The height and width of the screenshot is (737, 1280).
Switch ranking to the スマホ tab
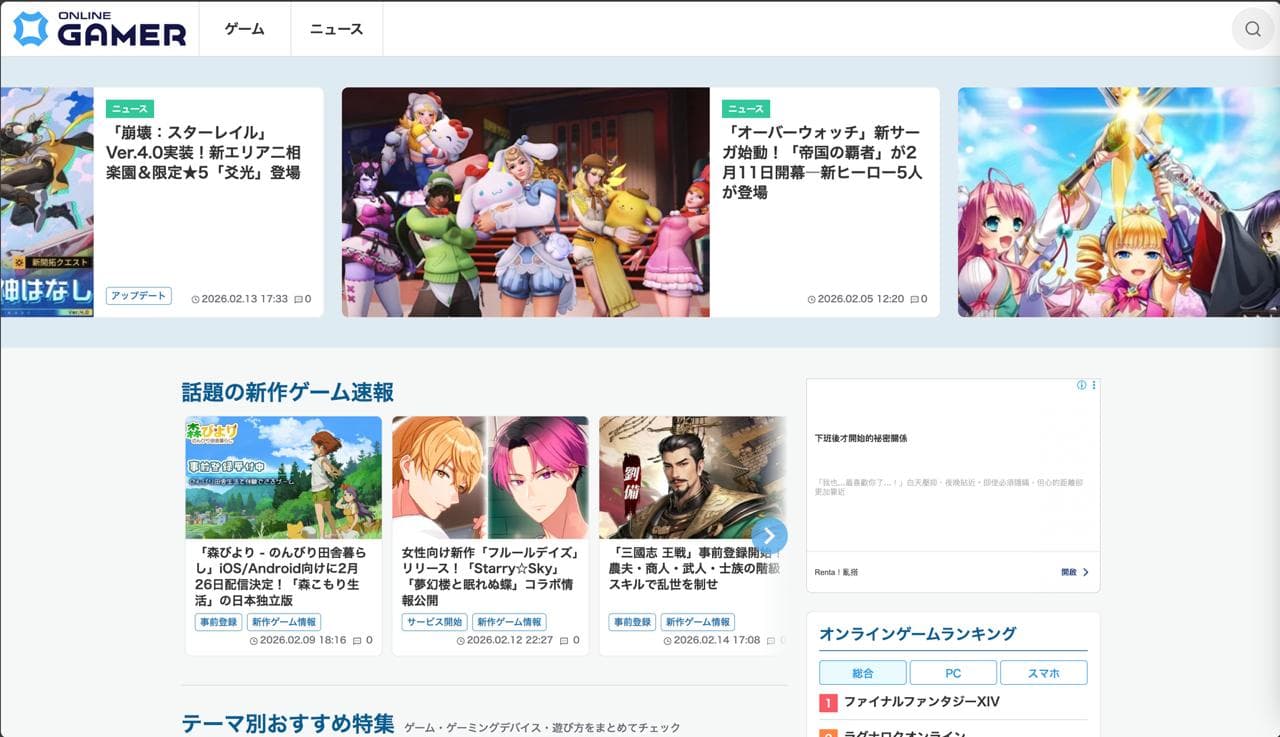[1044, 673]
